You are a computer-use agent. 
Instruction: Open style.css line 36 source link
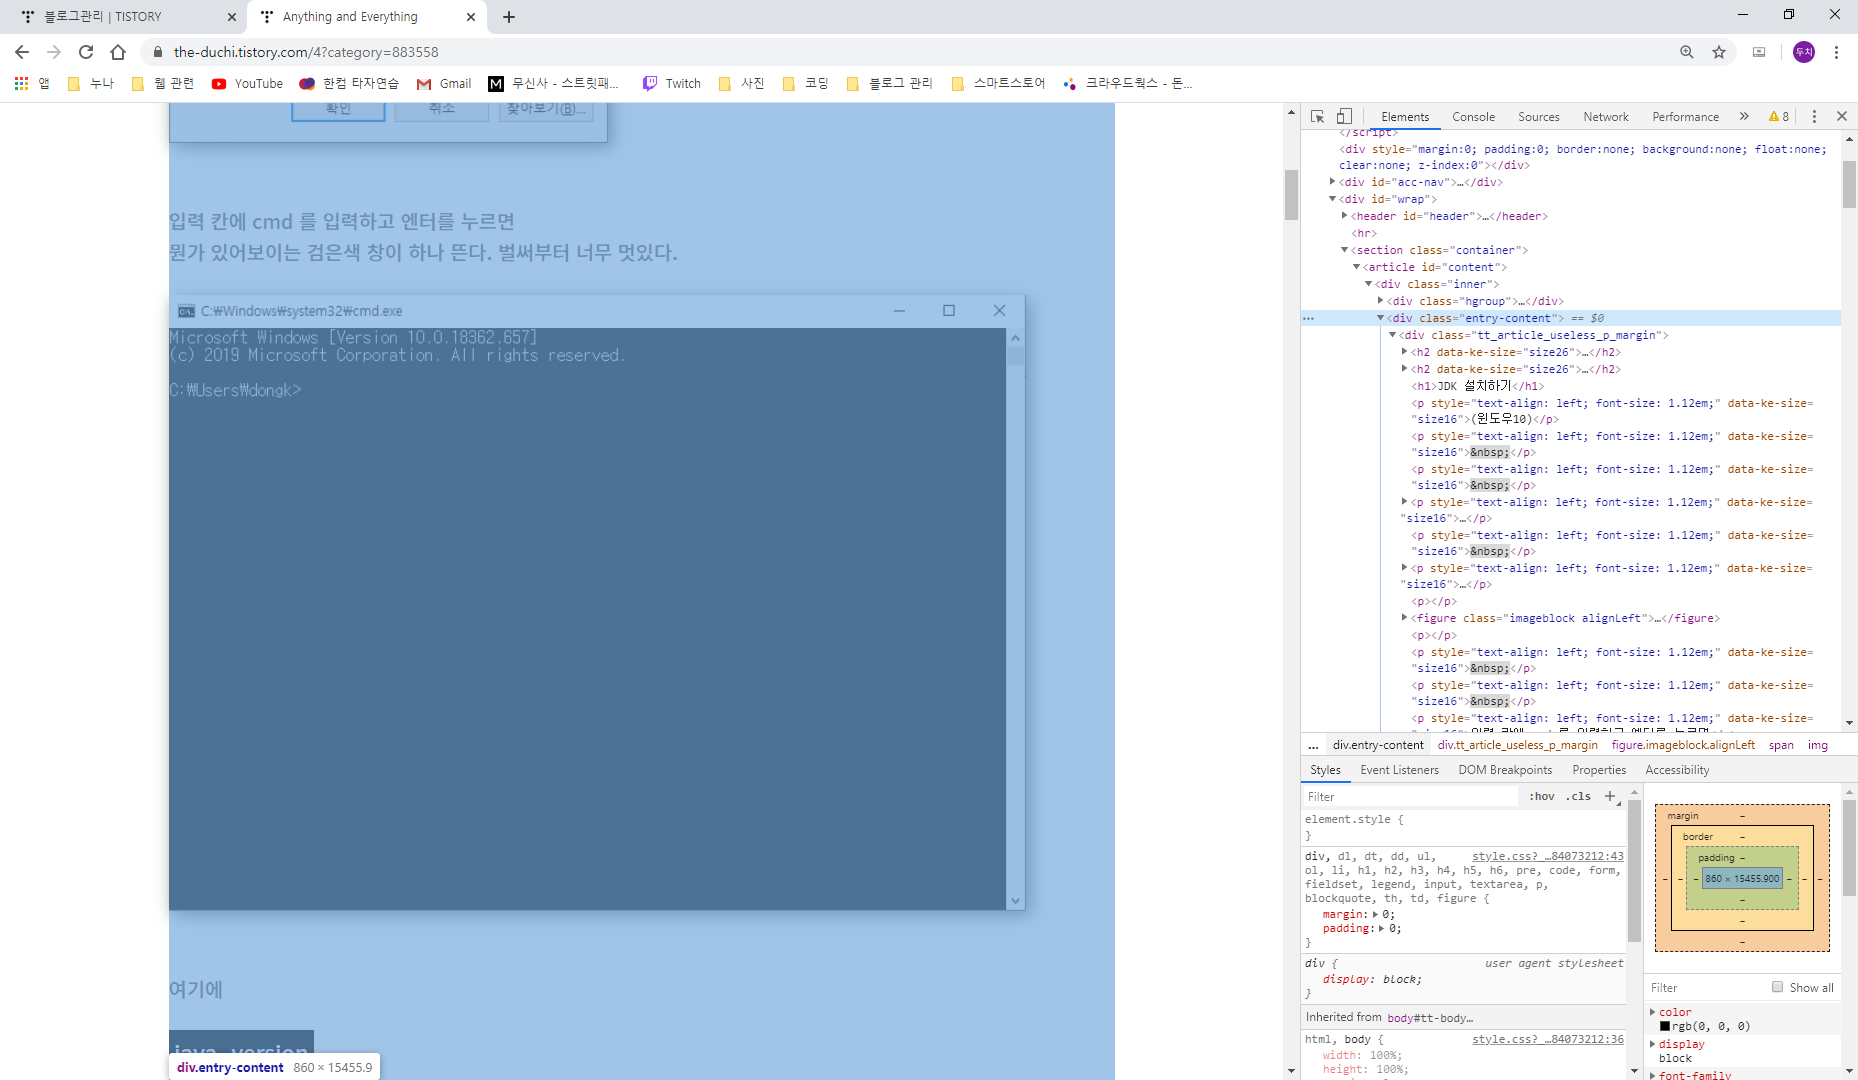pos(1547,1039)
